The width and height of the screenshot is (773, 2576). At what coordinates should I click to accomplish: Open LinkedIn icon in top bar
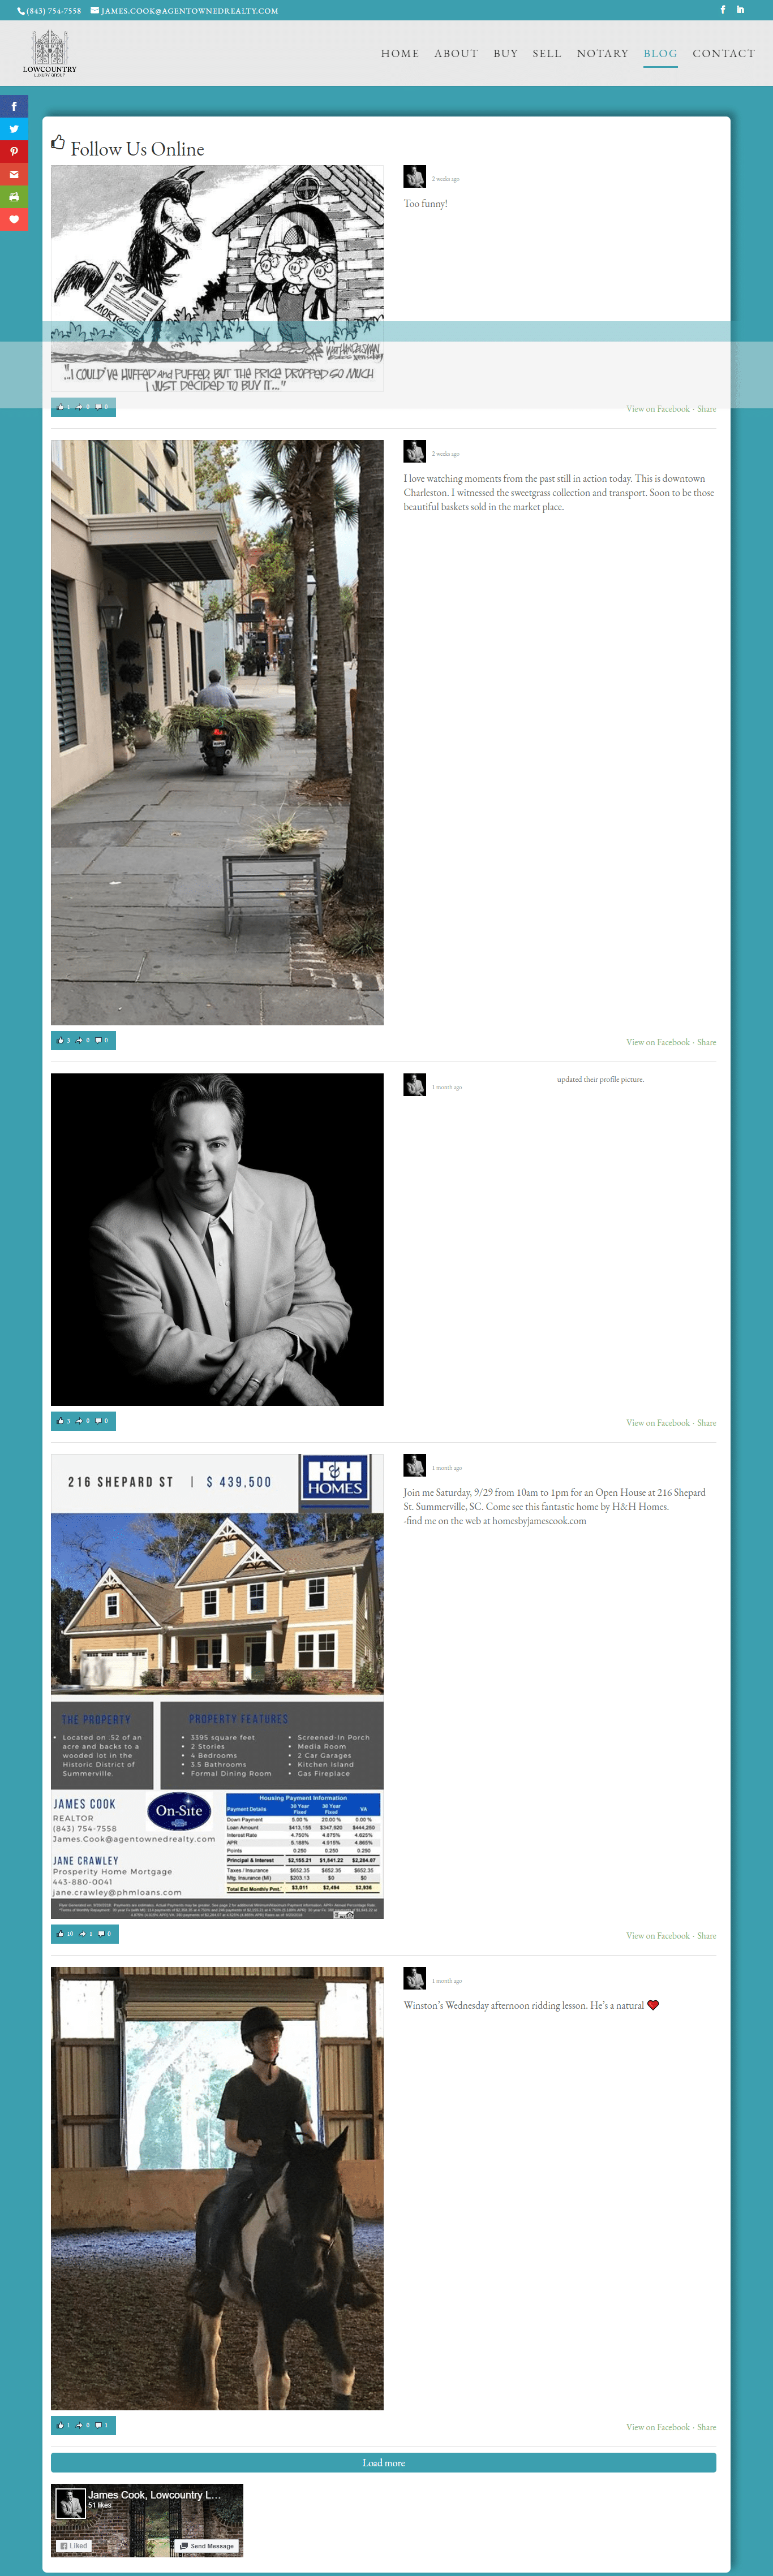pyautogui.click(x=741, y=10)
